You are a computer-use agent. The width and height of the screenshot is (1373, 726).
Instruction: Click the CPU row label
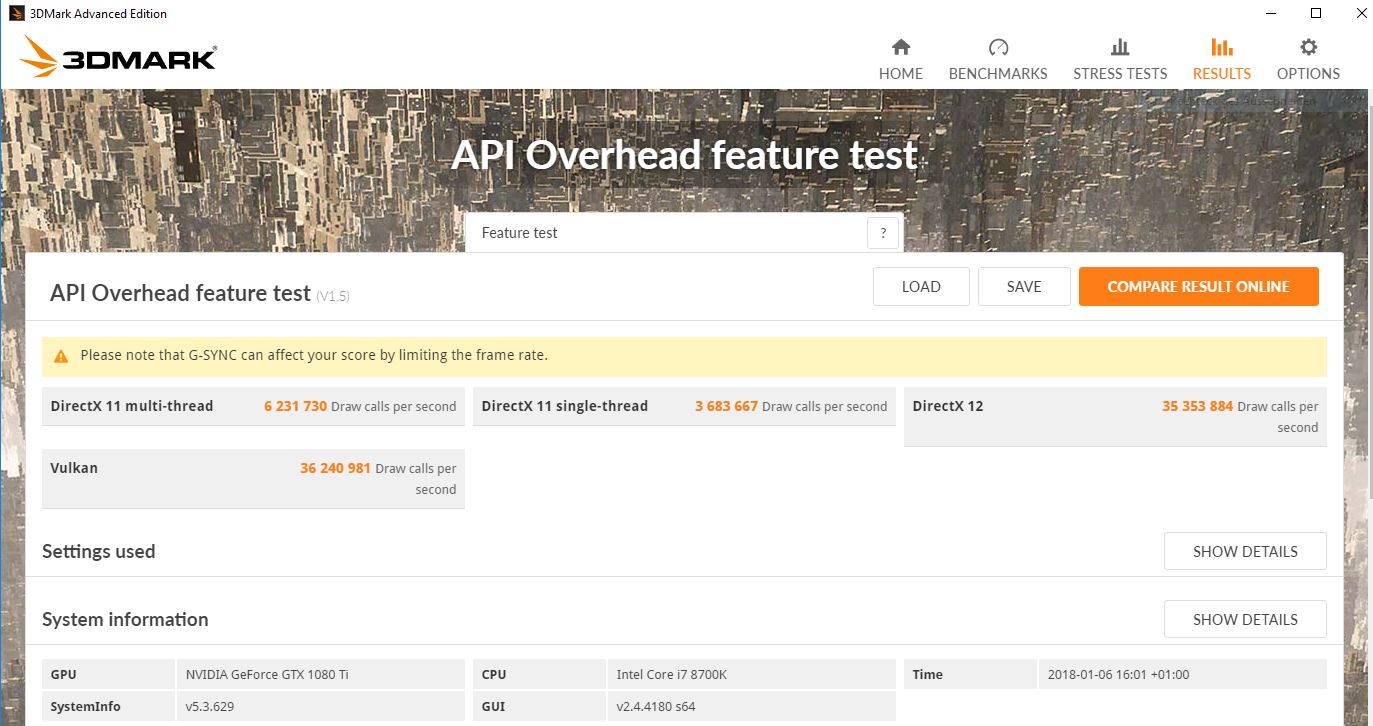coord(494,674)
